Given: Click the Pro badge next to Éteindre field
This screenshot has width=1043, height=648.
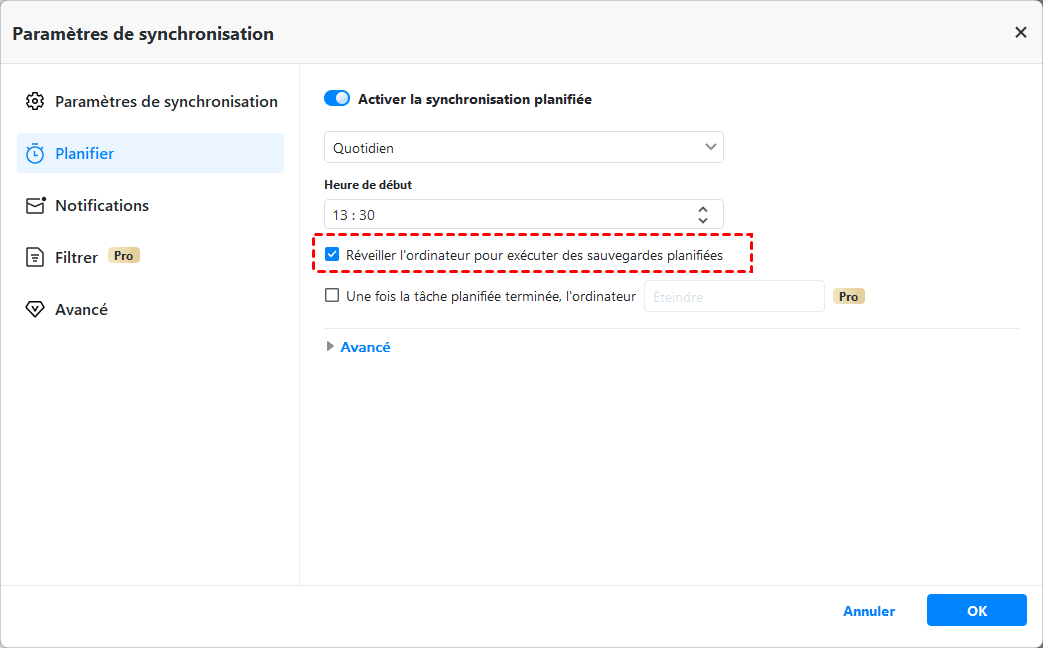Looking at the screenshot, I should [x=849, y=297].
